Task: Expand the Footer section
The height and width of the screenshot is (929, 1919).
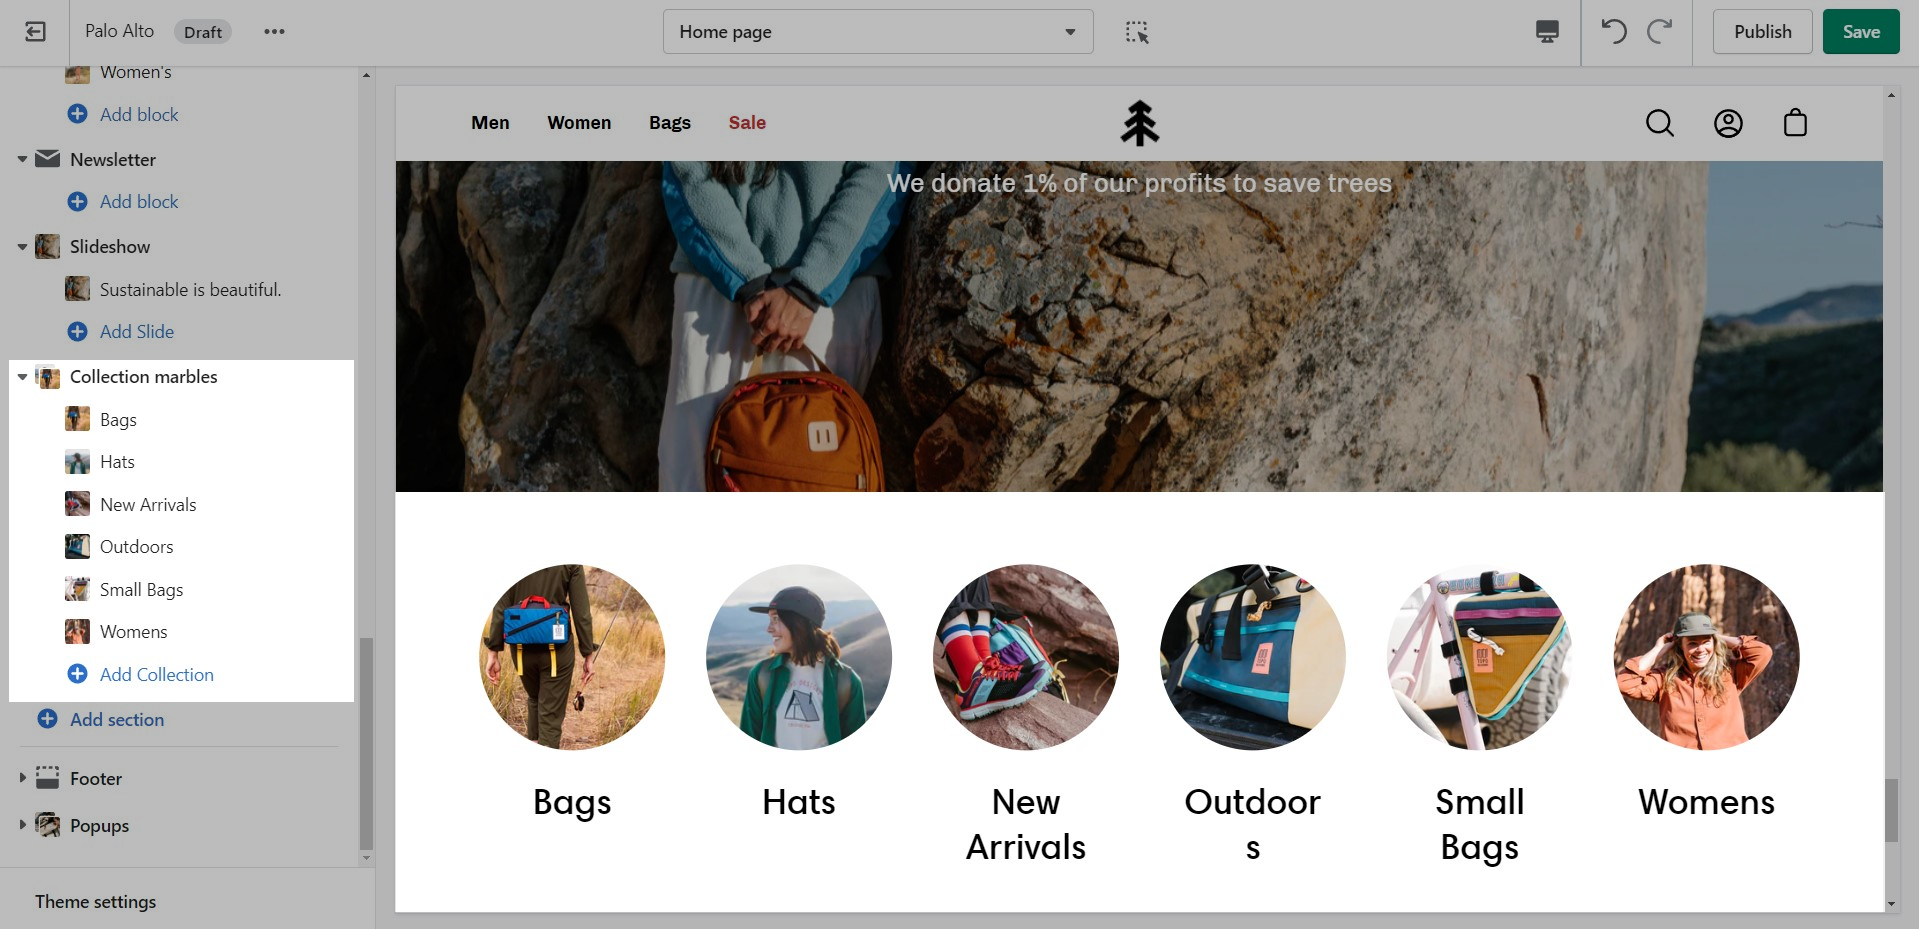Action: (22, 778)
